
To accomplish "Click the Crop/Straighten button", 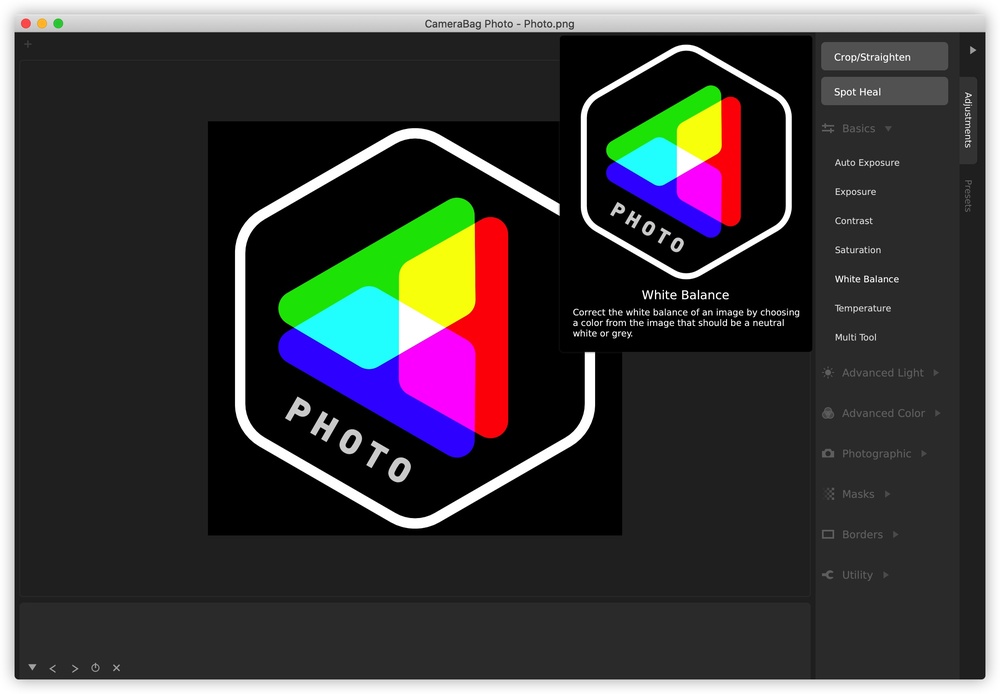I will click(x=884, y=57).
